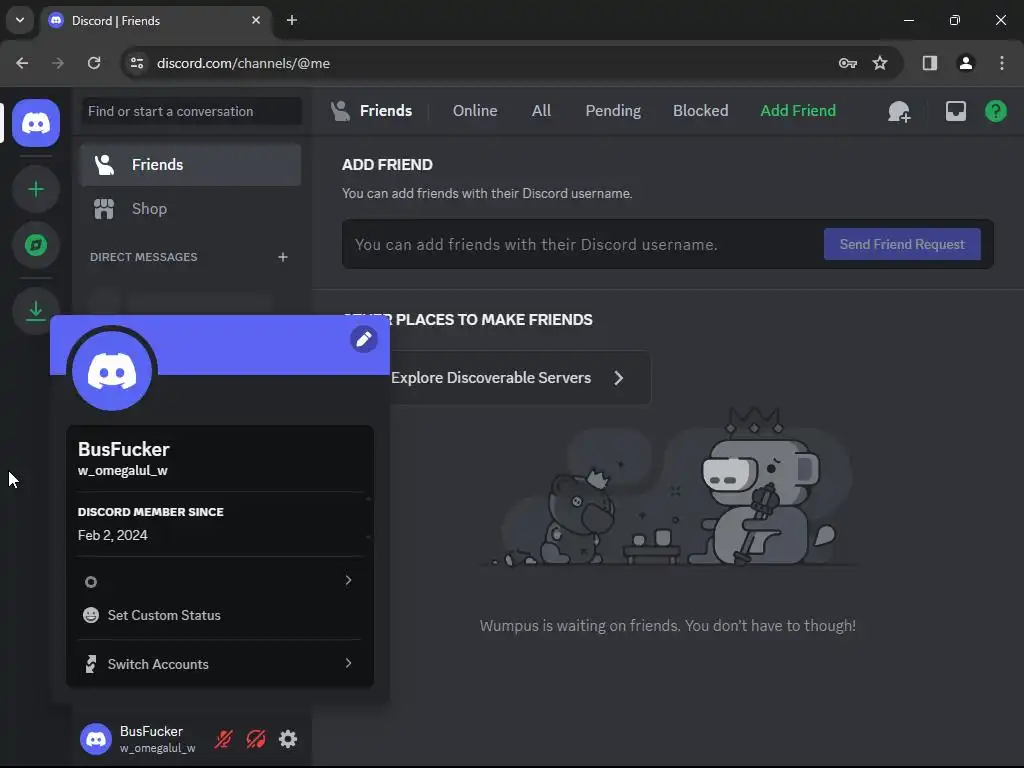This screenshot has height=768, width=1024.
Task: Open the tab search dropdown arrow
Action: tap(20, 20)
